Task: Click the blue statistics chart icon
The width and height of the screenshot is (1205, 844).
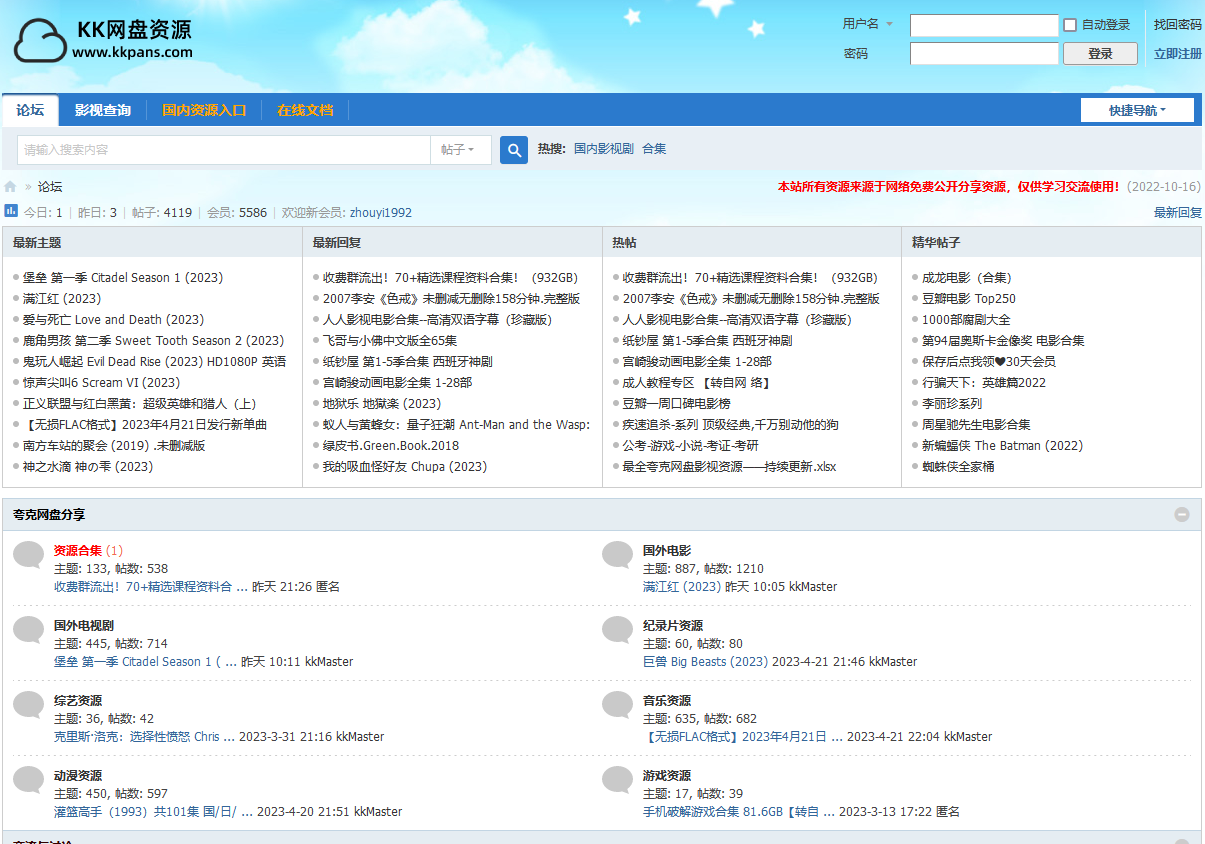Action: (x=11, y=211)
